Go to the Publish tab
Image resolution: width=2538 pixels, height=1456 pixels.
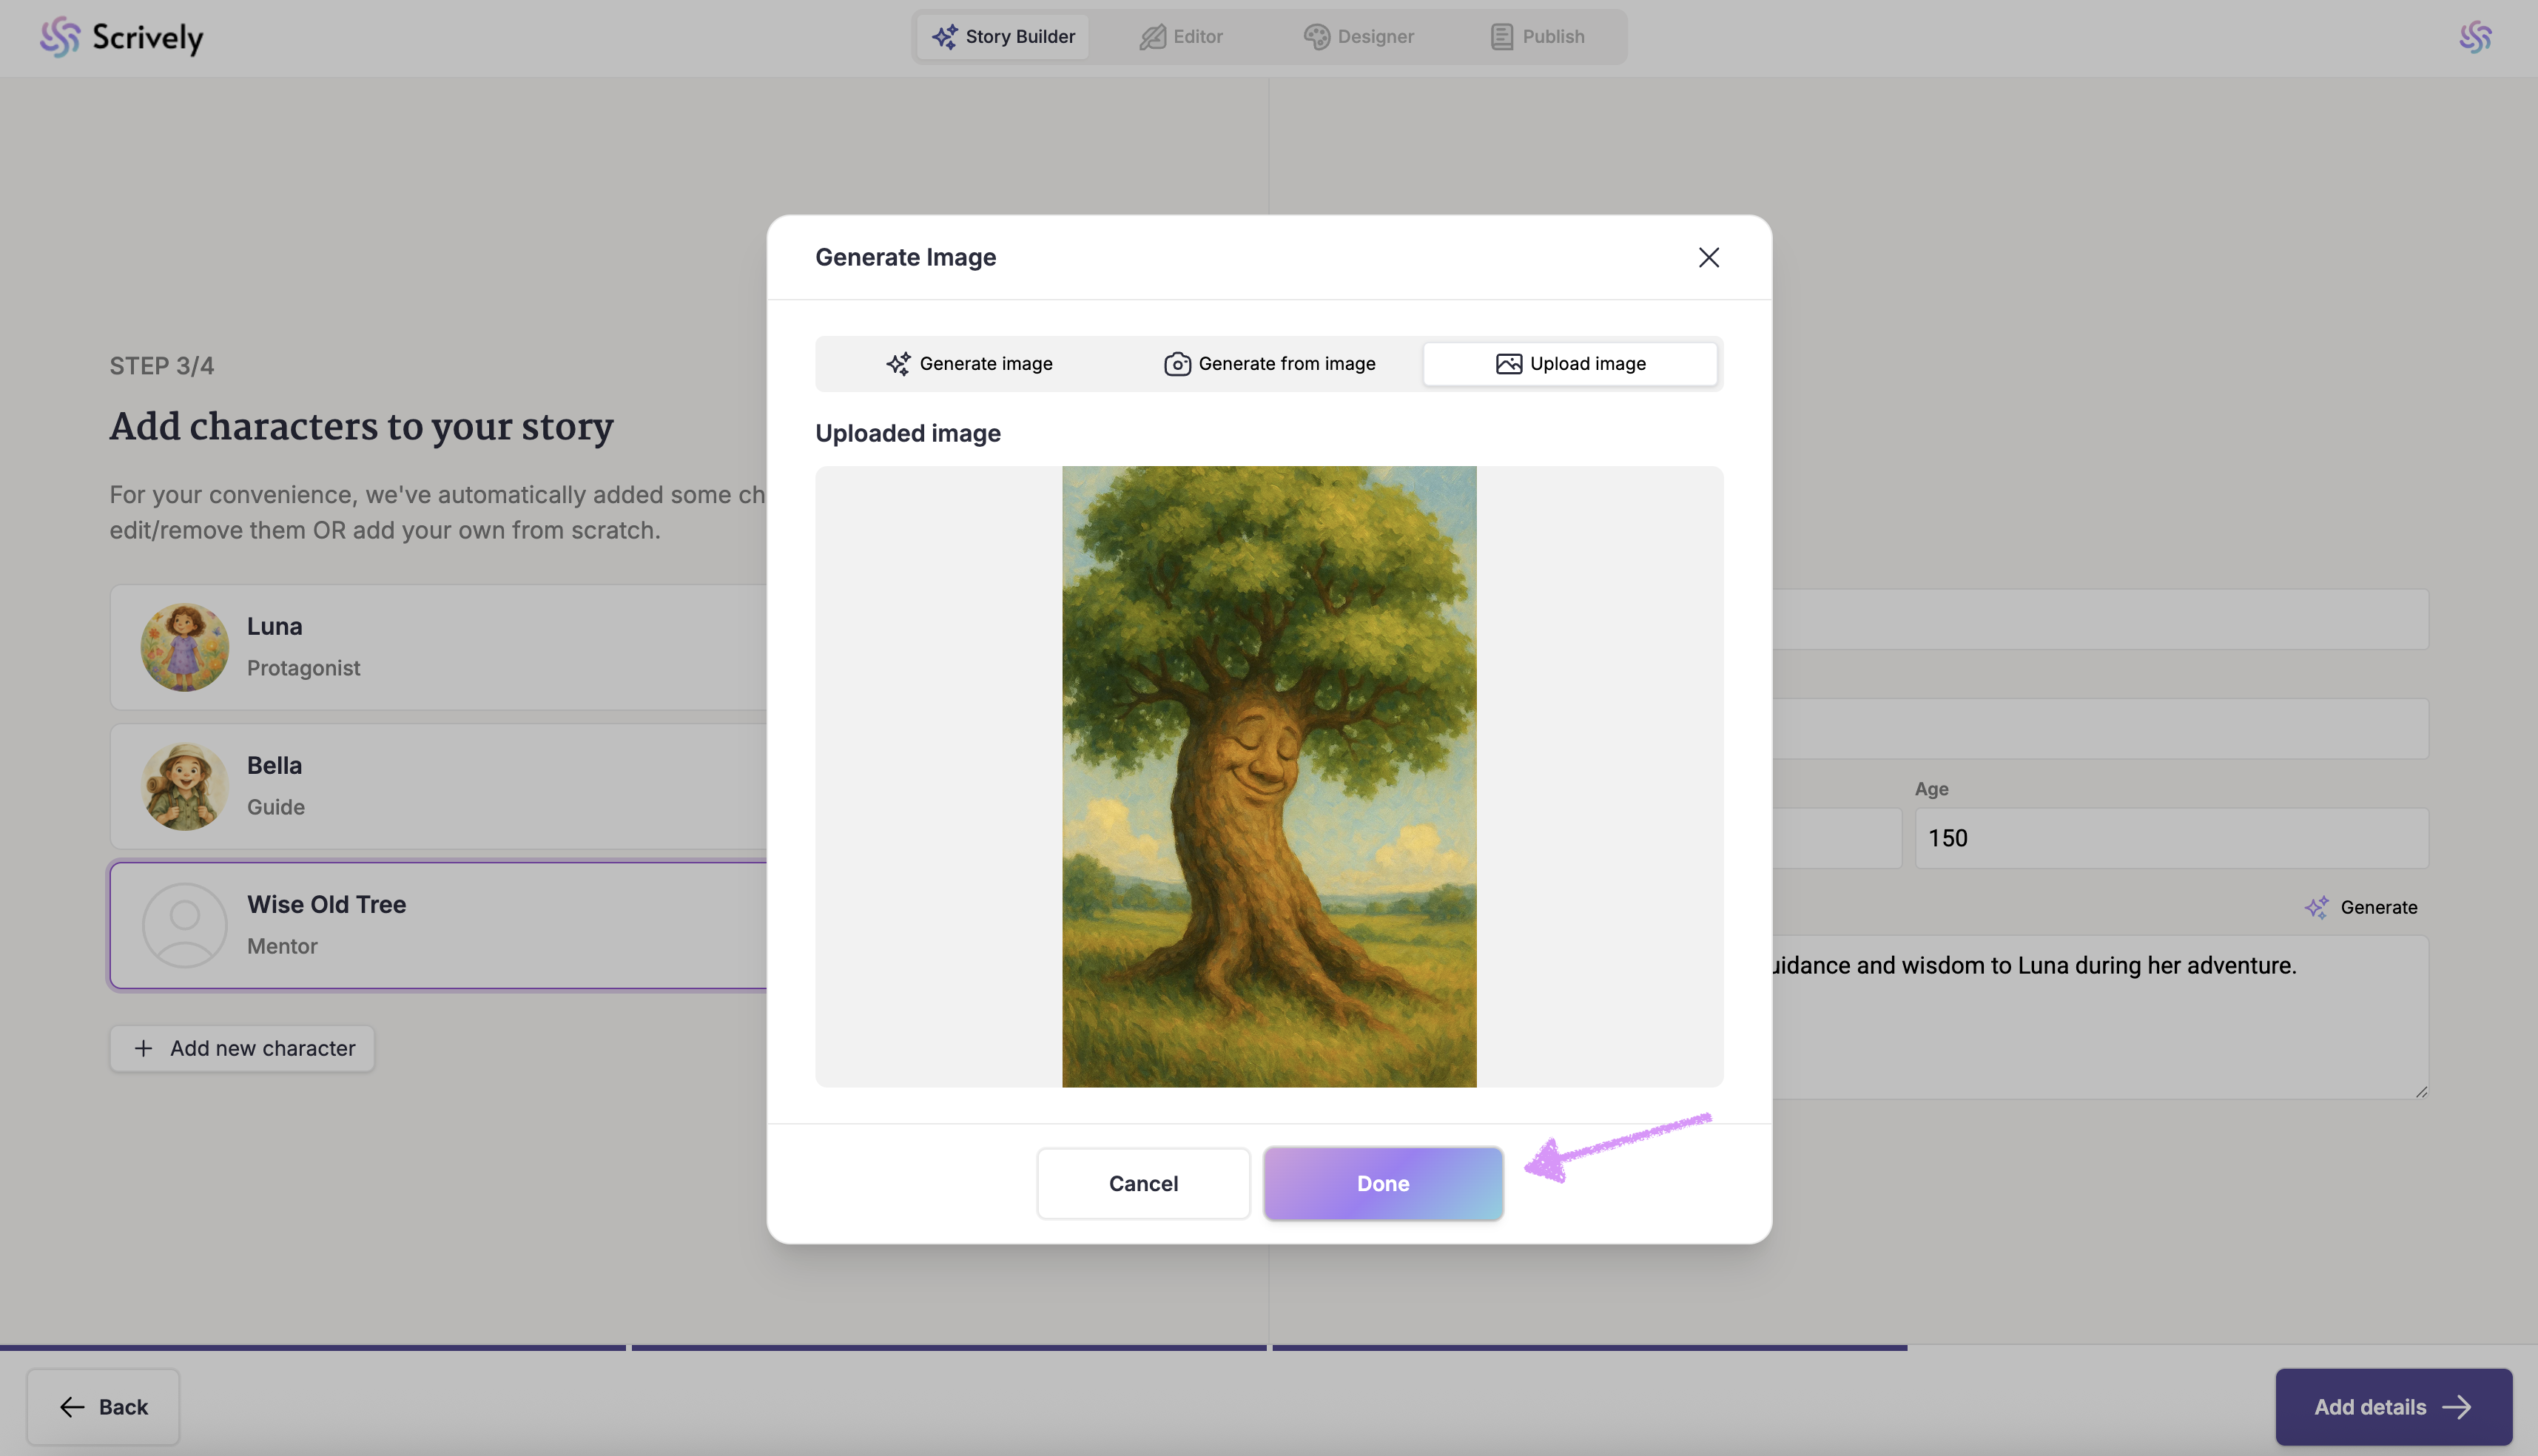pyautogui.click(x=1537, y=37)
